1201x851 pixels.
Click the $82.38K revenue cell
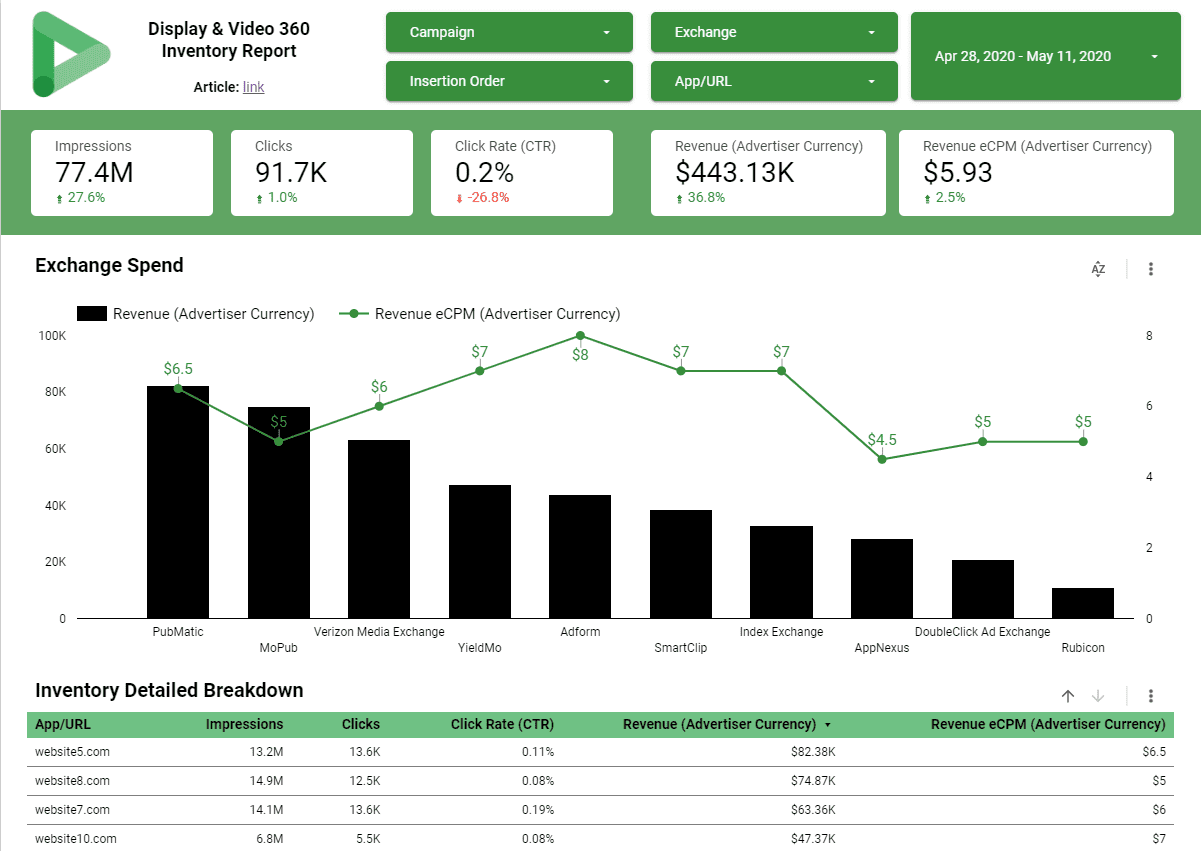click(x=813, y=752)
